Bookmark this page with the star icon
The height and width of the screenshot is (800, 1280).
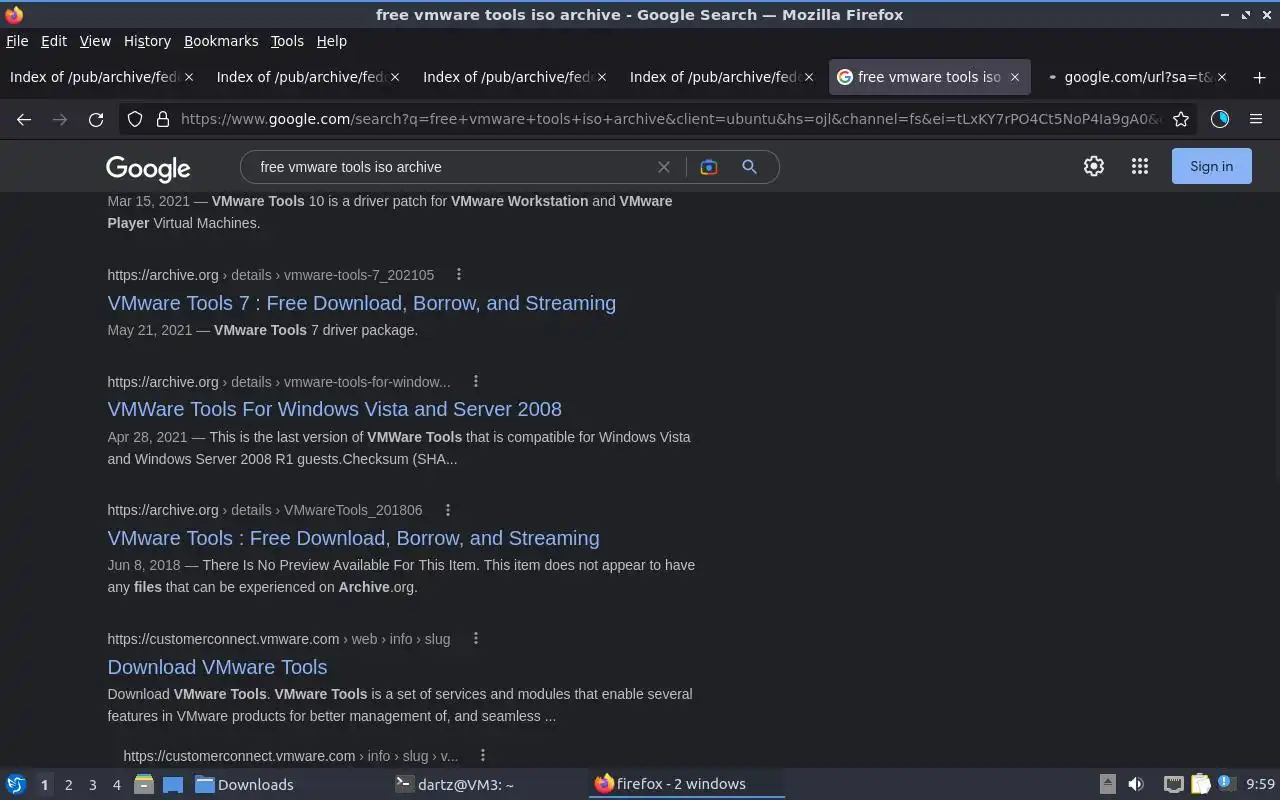pyautogui.click(x=1181, y=119)
